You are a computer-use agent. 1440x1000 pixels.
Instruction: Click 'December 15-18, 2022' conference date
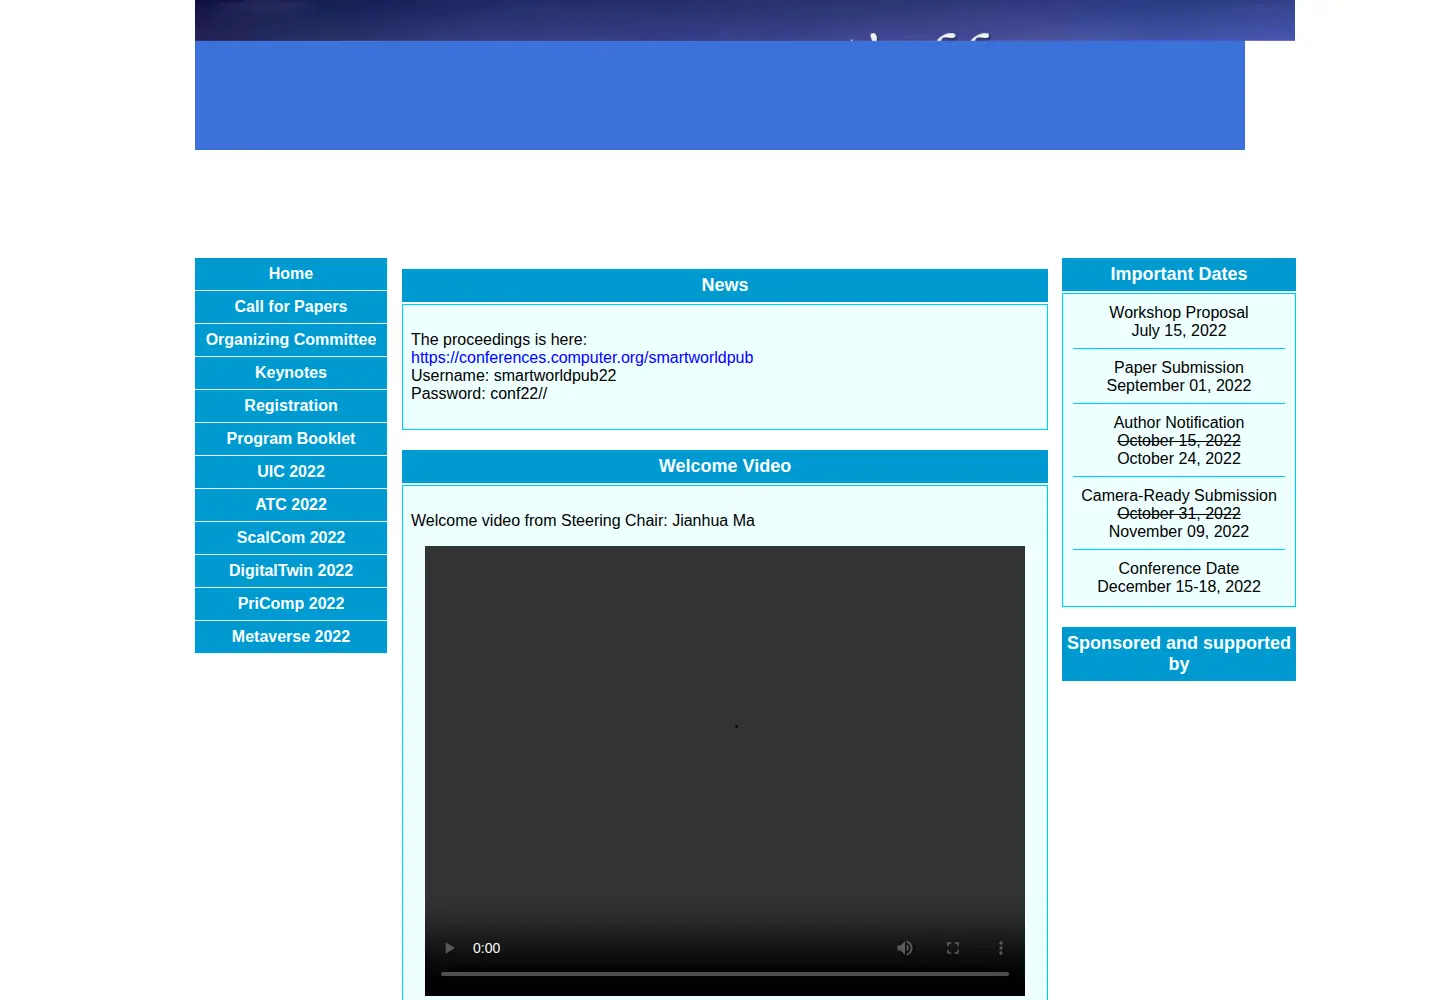point(1179,587)
